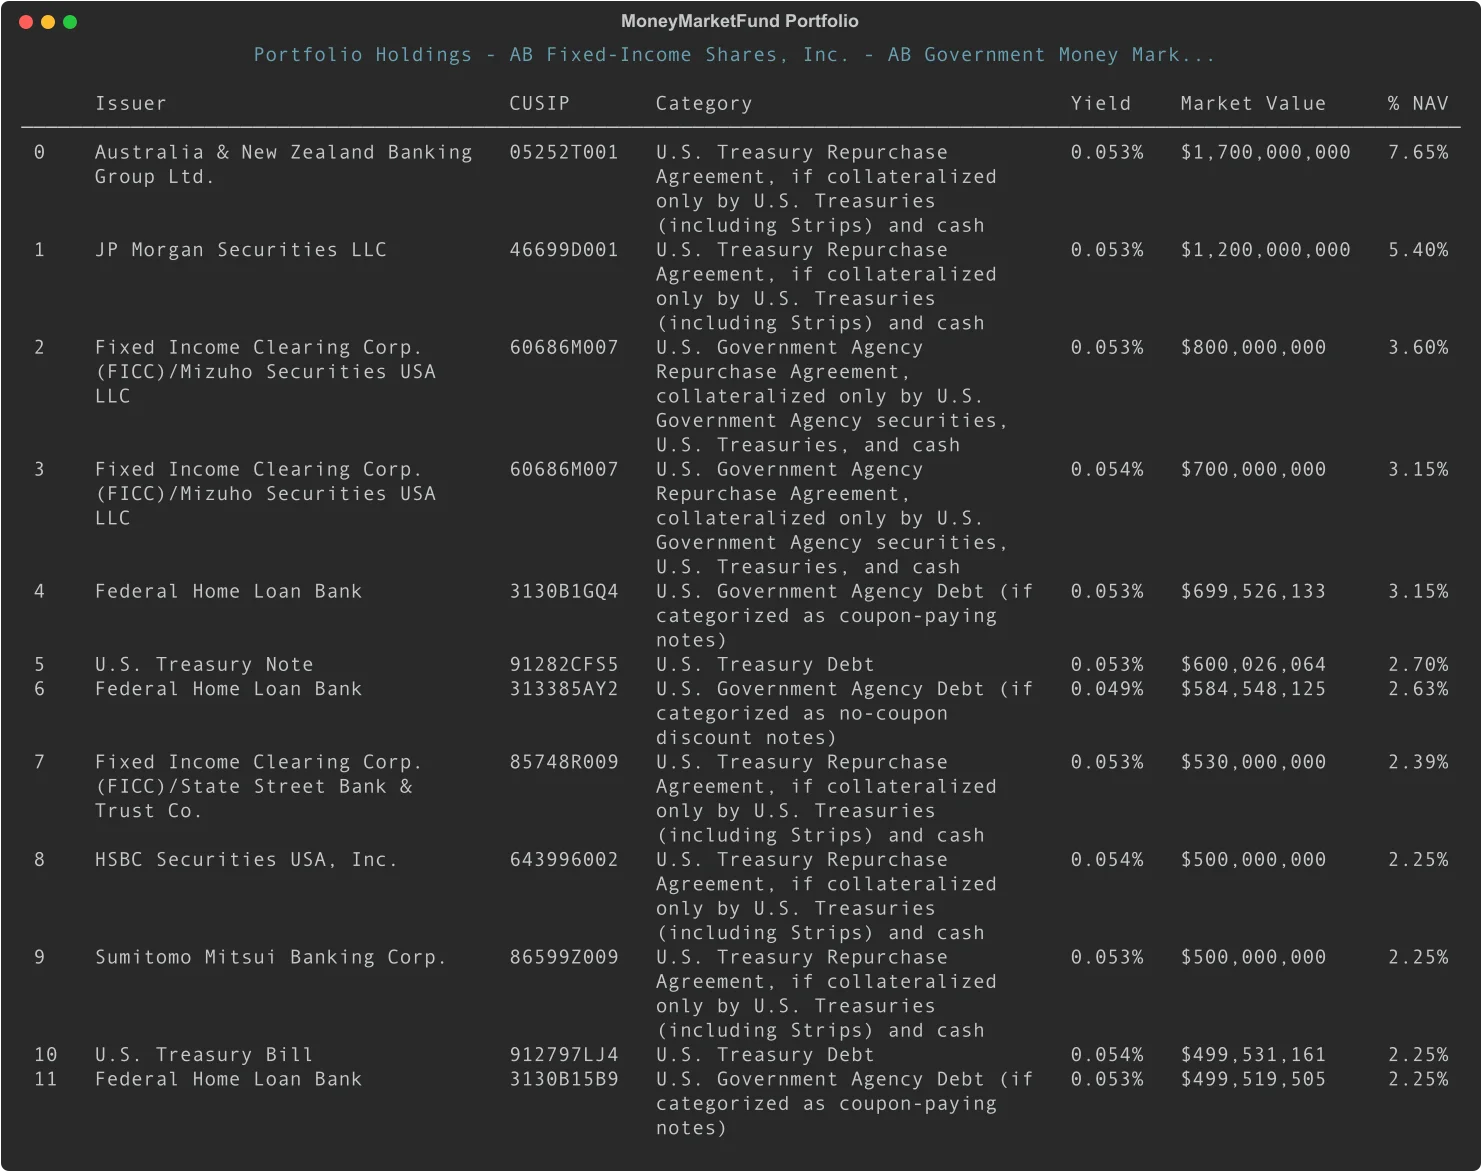
Task: Click NAV percentage 2.63%
Action: coord(1418,689)
